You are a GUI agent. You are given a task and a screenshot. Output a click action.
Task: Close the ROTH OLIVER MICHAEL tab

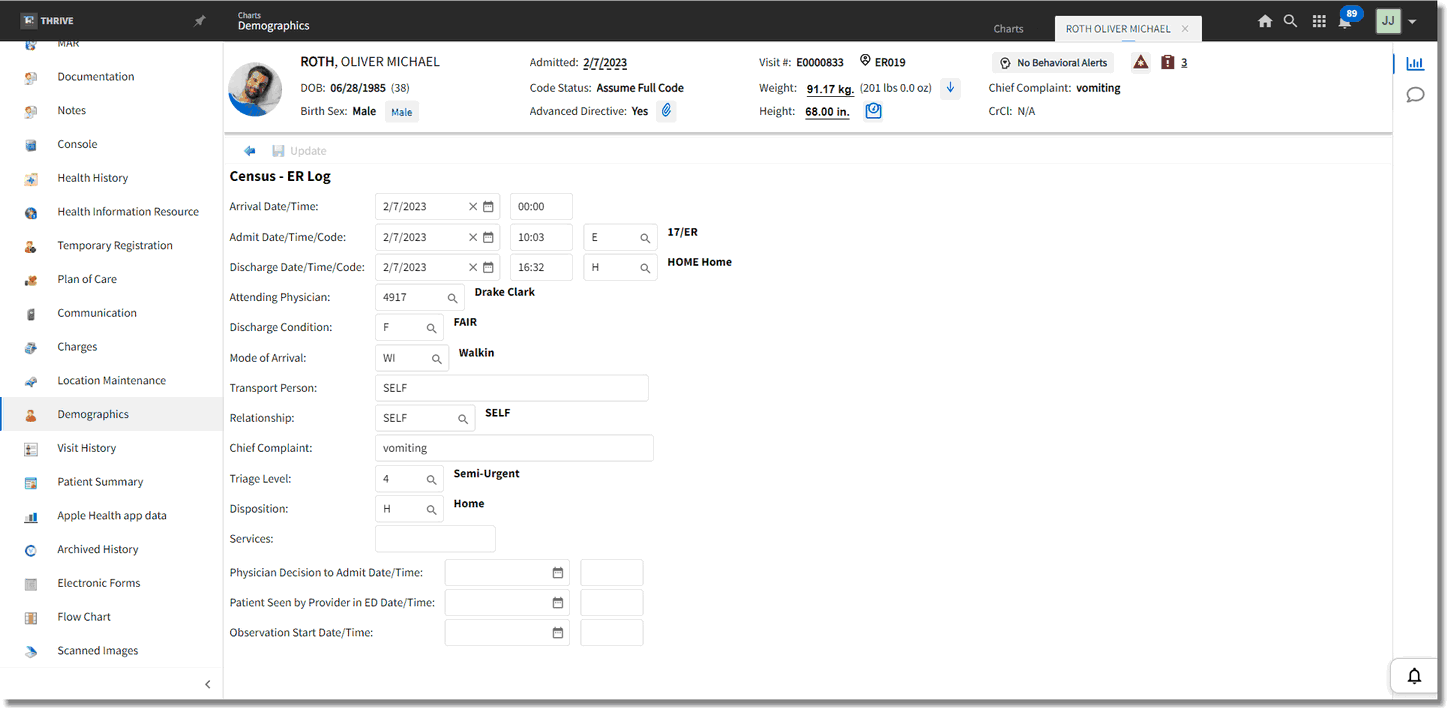1185,29
